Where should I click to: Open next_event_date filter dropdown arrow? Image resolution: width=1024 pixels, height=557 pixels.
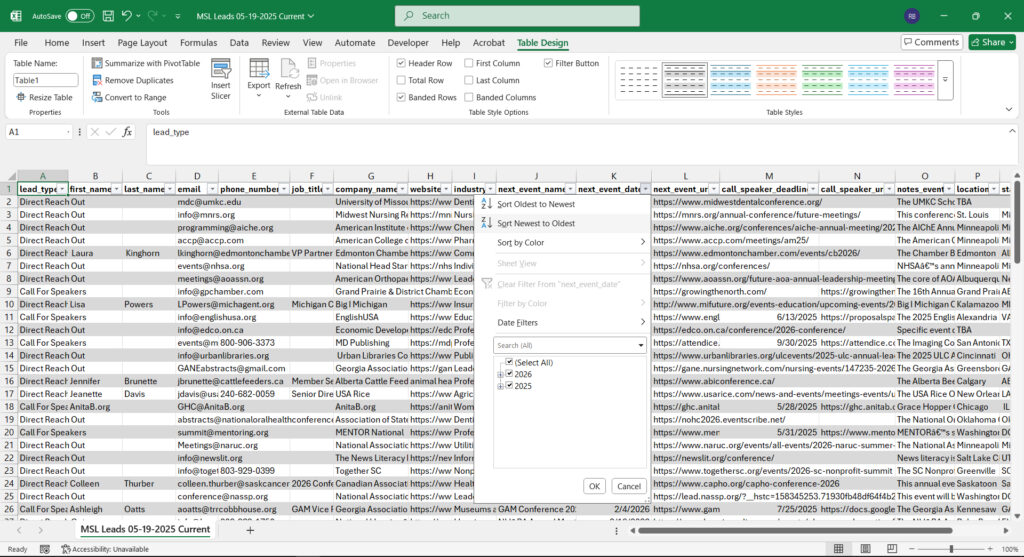[645, 189]
